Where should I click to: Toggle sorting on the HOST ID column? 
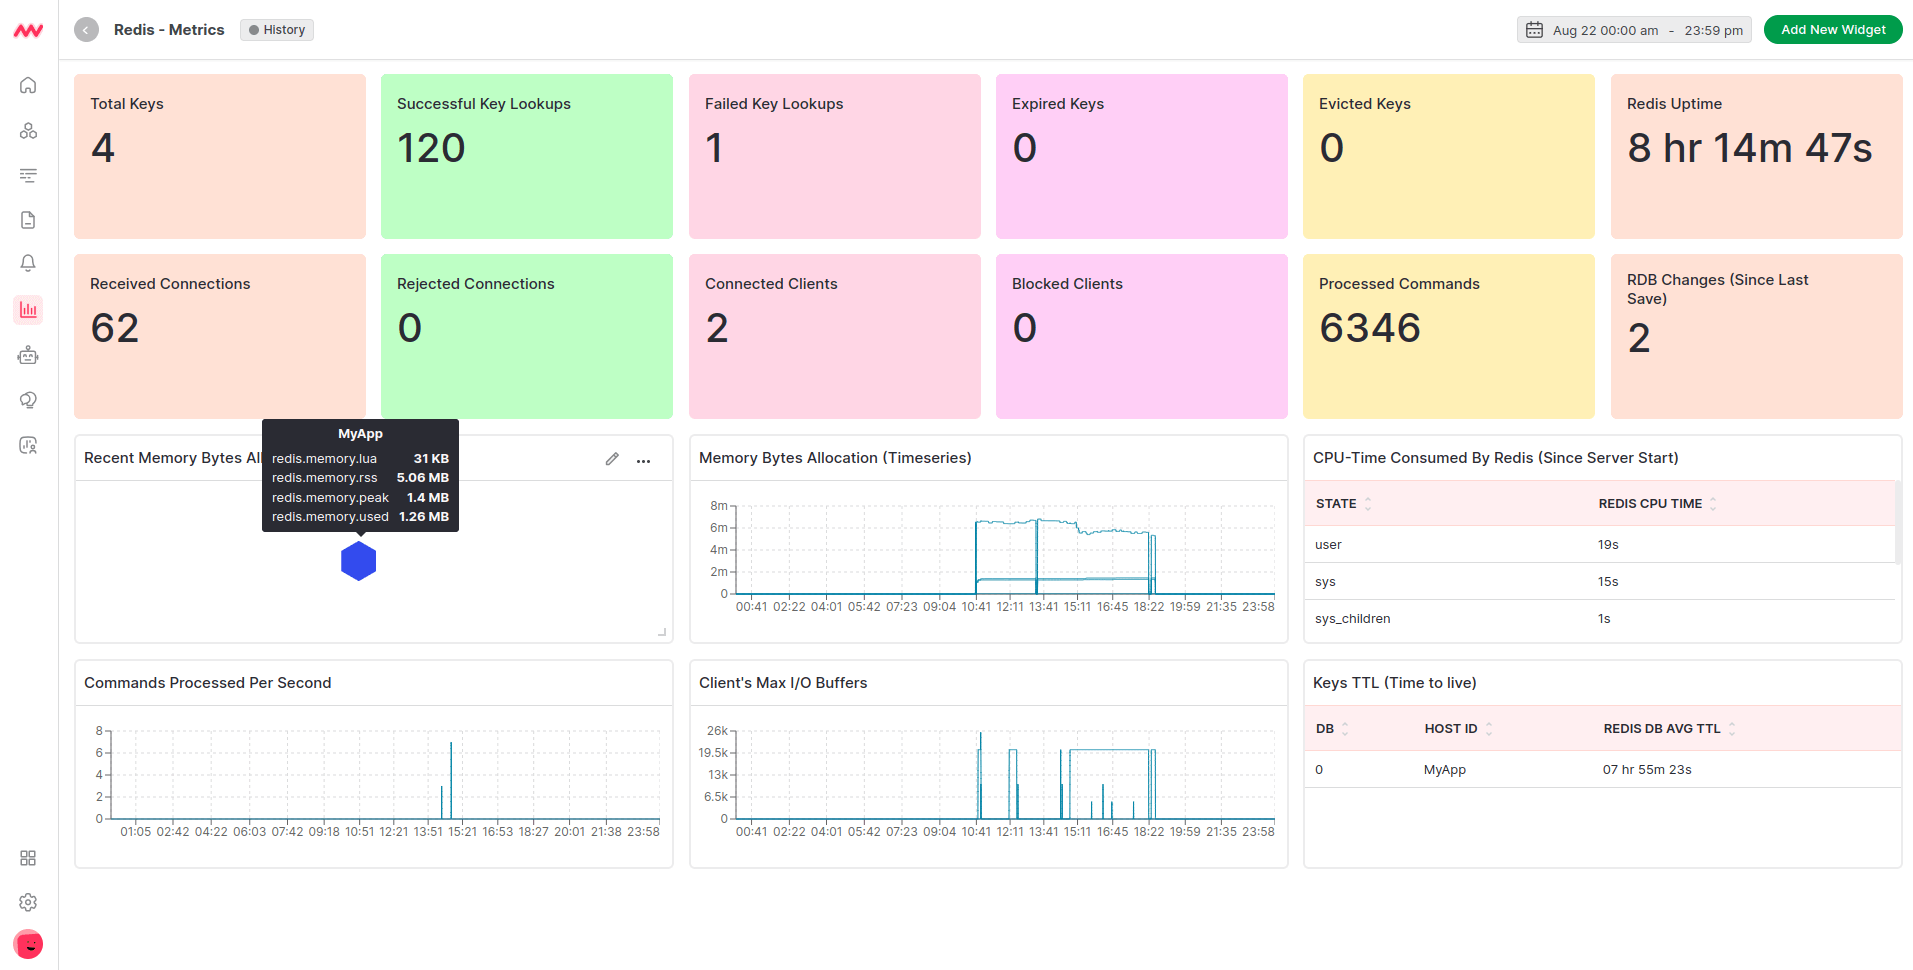click(1489, 728)
